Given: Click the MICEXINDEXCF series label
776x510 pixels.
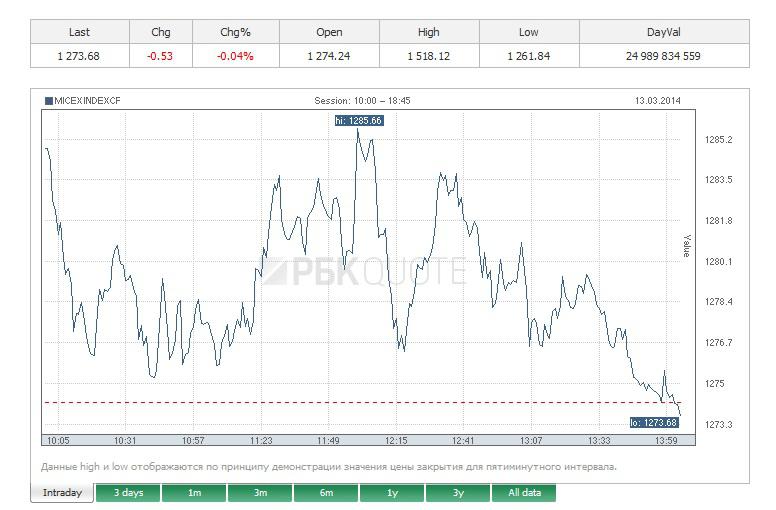Looking at the screenshot, I should [x=87, y=101].
